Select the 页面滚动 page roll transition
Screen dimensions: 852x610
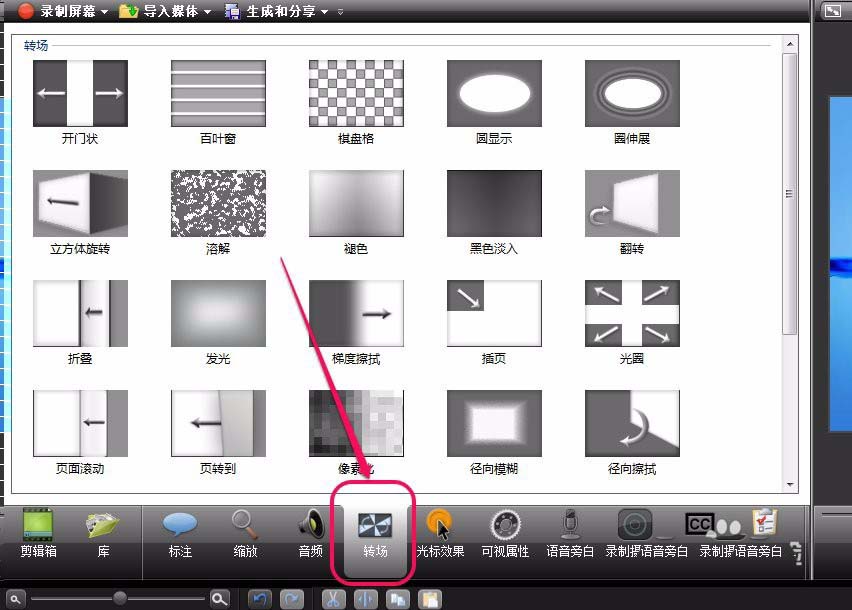click(x=80, y=423)
